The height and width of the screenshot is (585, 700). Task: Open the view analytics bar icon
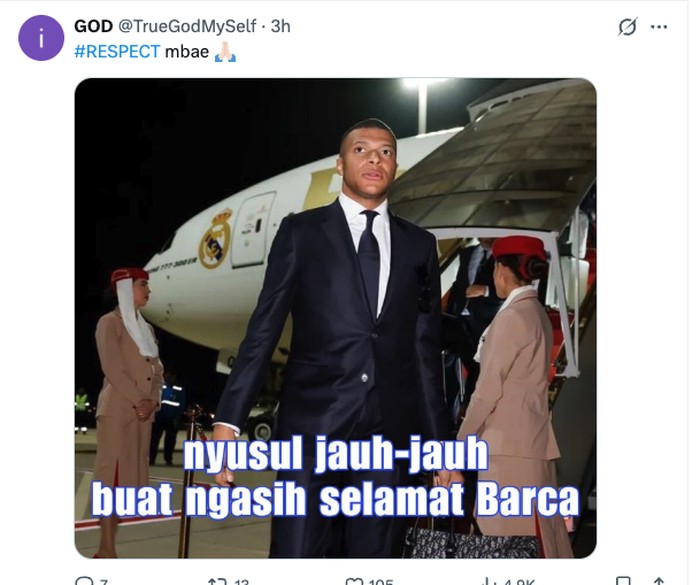coord(490,581)
